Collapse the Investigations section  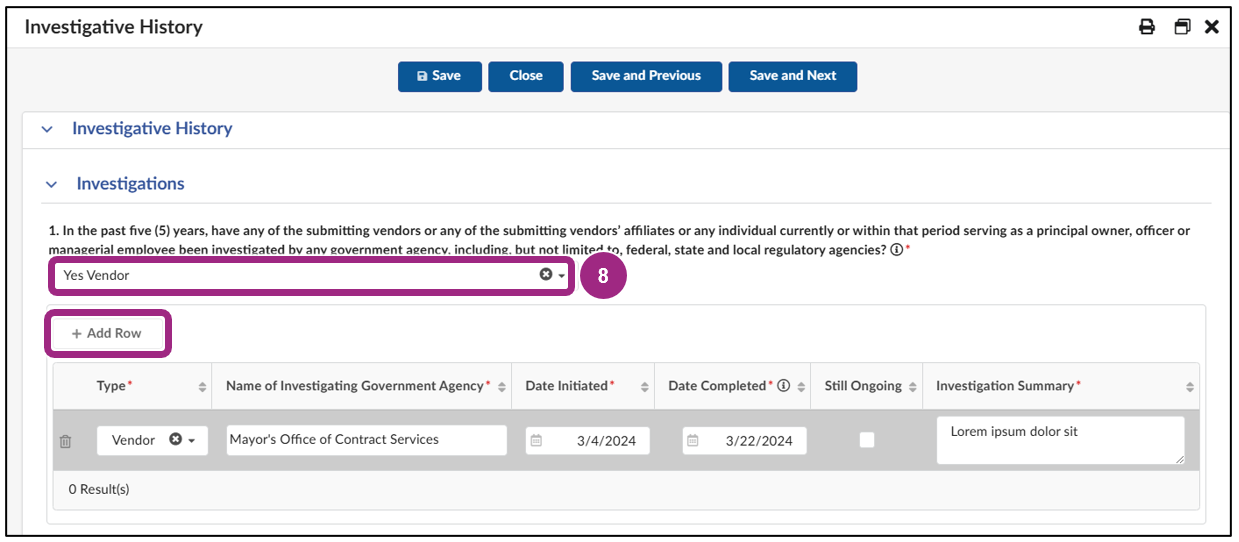click(x=51, y=185)
